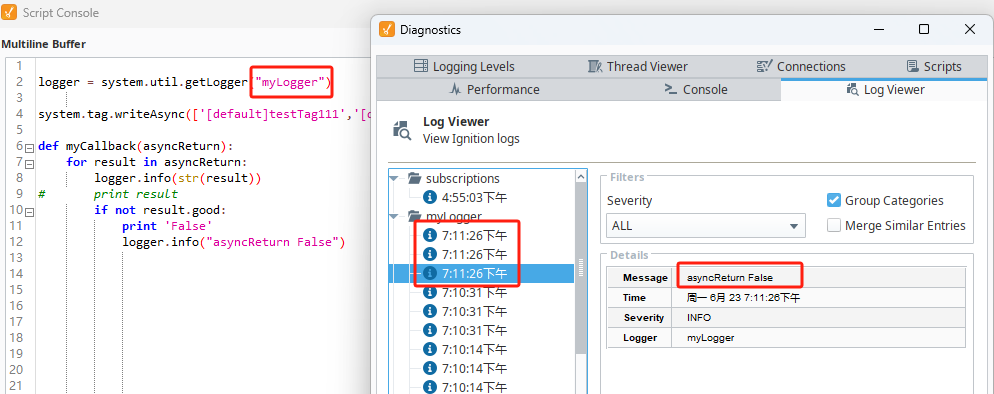Click the Script Console window title icon
994x394 pixels.
pos(10,12)
